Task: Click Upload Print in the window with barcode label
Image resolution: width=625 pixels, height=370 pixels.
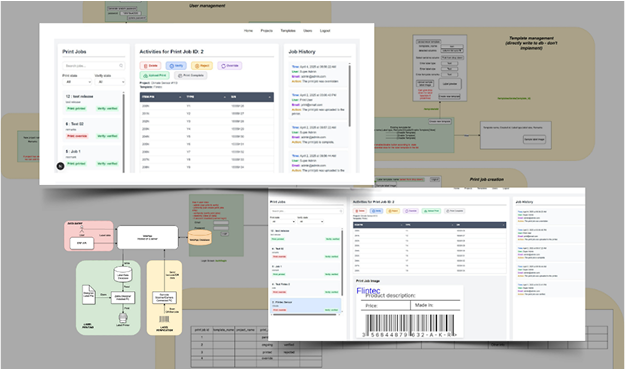Action: (x=431, y=211)
